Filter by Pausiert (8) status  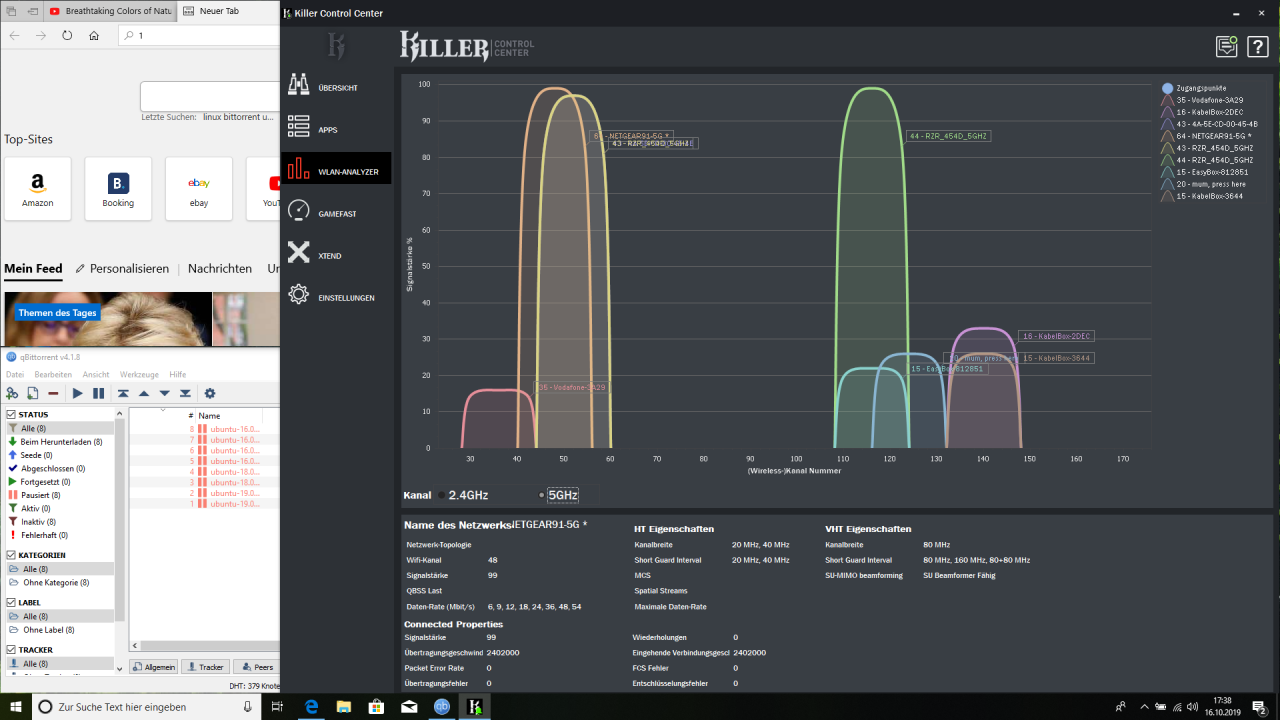(x=41, y=495)
